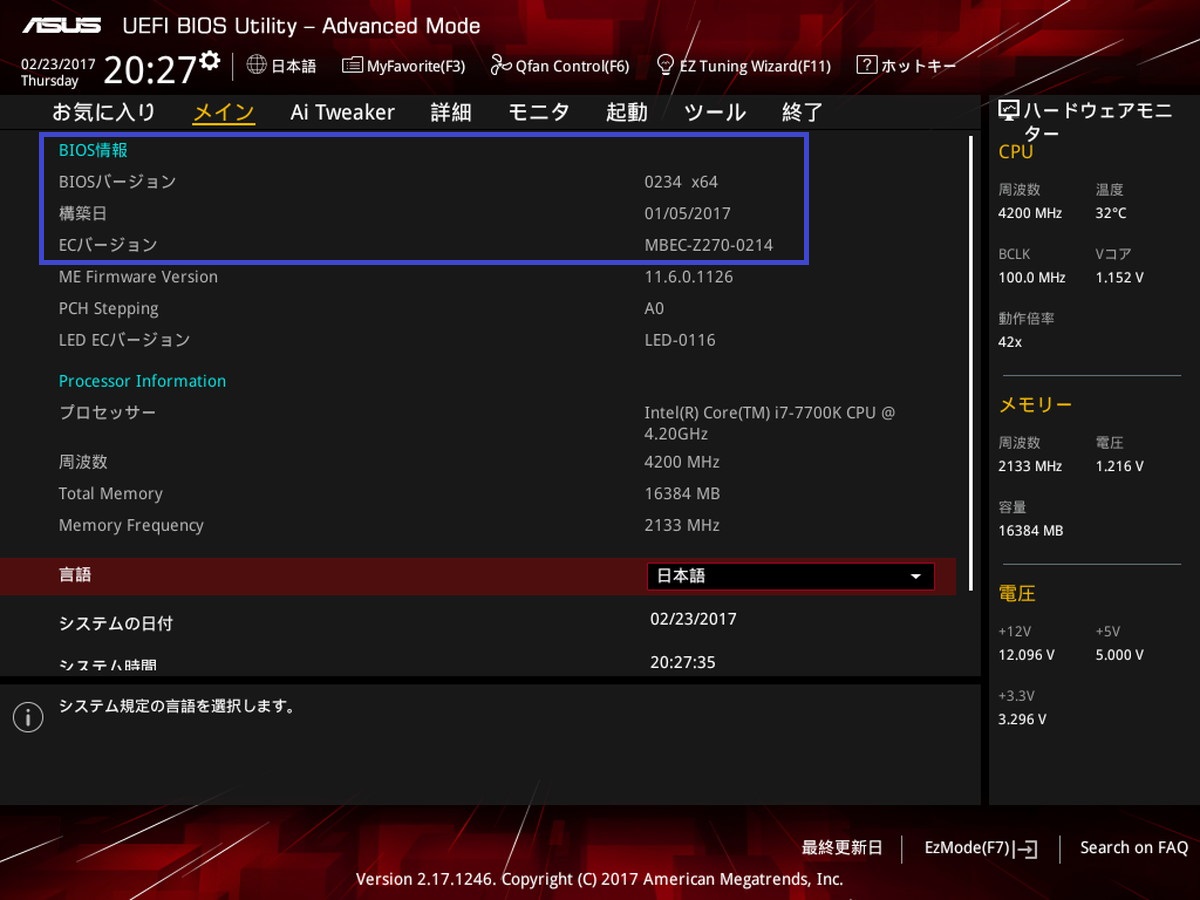
Task: Click the date 02/23/2017 Thursday in header
Action: [58, 72]
